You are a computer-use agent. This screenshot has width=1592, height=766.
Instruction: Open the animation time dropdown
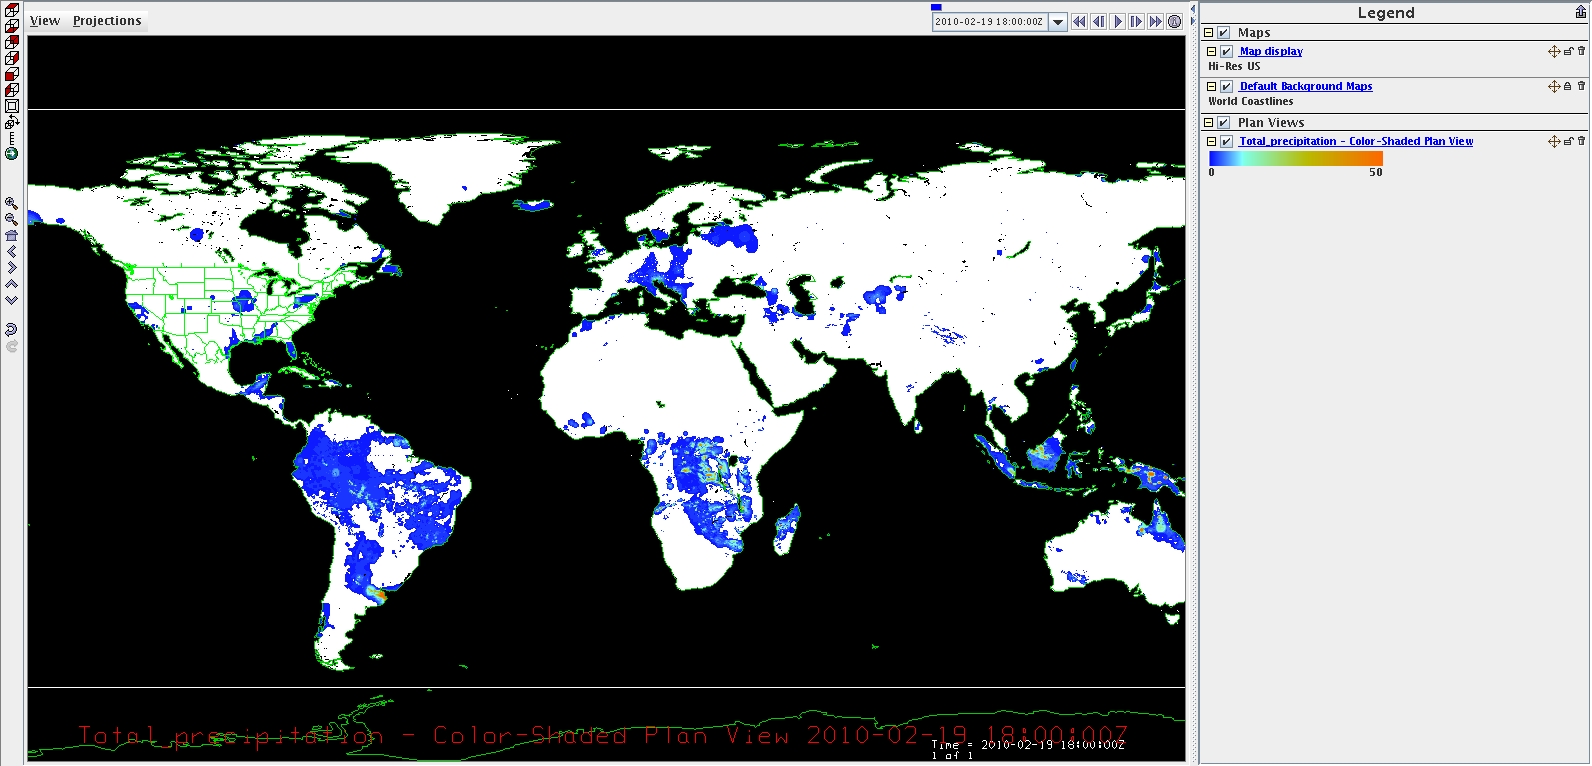click(1058, 22)
